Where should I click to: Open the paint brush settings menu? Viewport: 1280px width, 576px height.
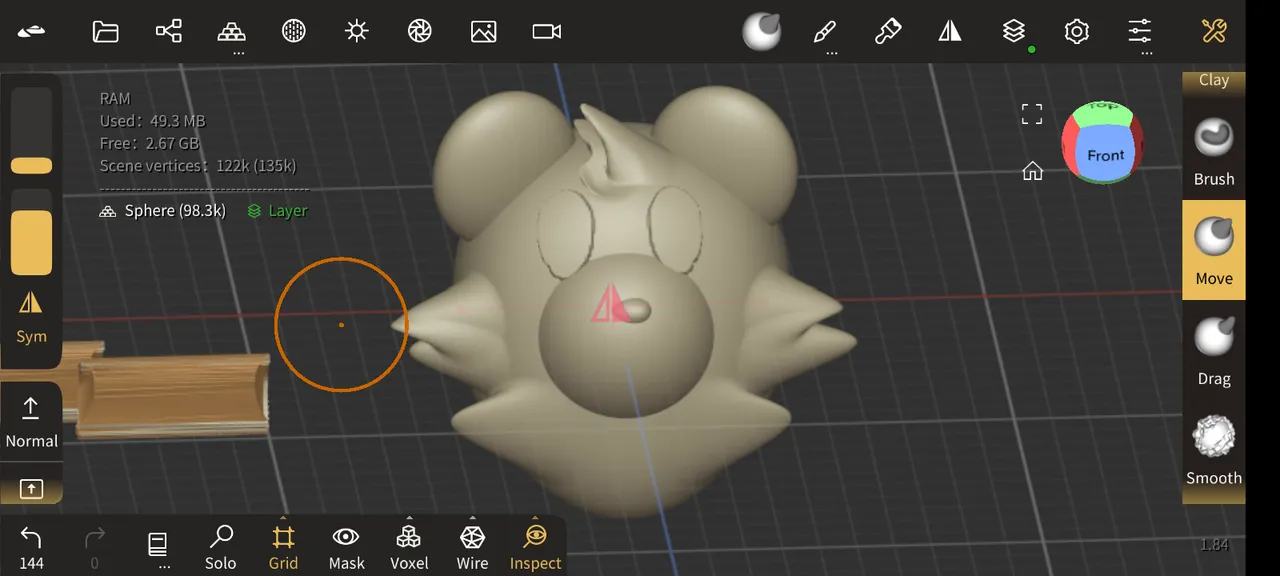[x=888, y=31]
